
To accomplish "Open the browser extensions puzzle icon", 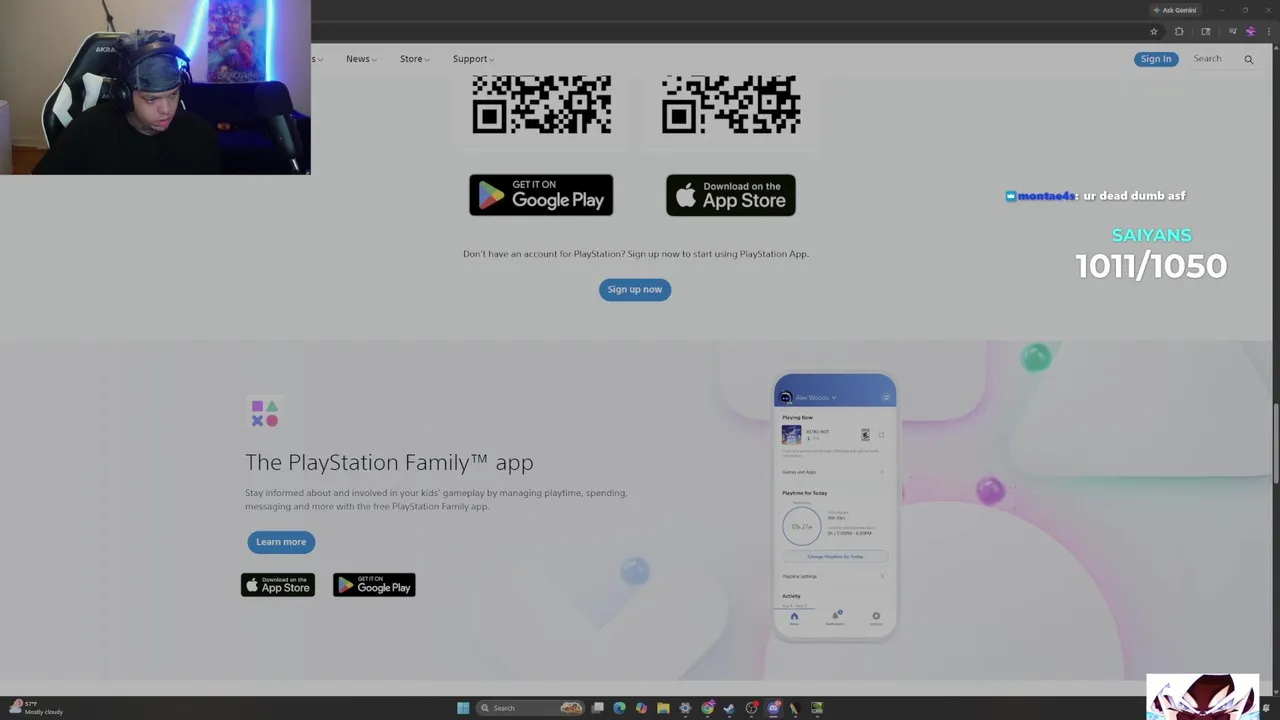I will [x=1179, y=31].
